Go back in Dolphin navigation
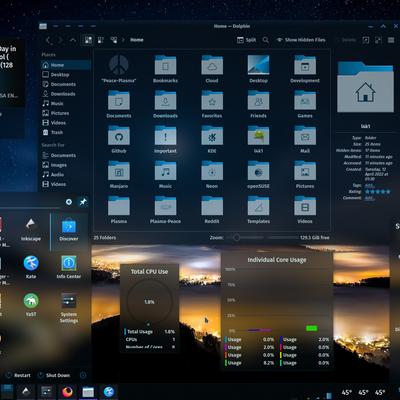The width and height of the screenshot is (400, 400). [x=49, y=40]
